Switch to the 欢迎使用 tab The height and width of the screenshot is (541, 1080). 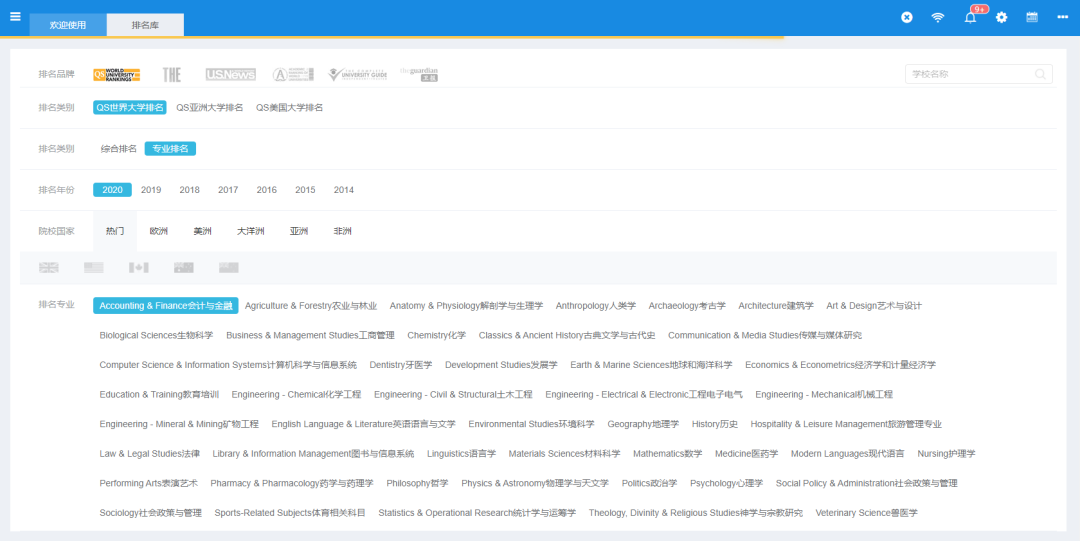[68, 24]
